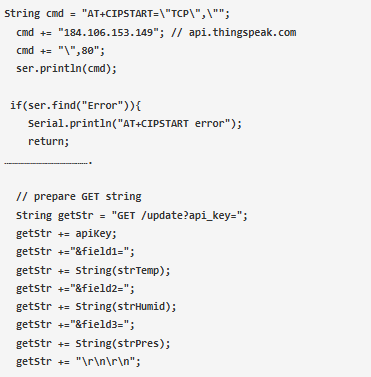Click the Serial.println AT+CIPSTART error line
The width and height of the screenshot is (371, 377).
135,124
